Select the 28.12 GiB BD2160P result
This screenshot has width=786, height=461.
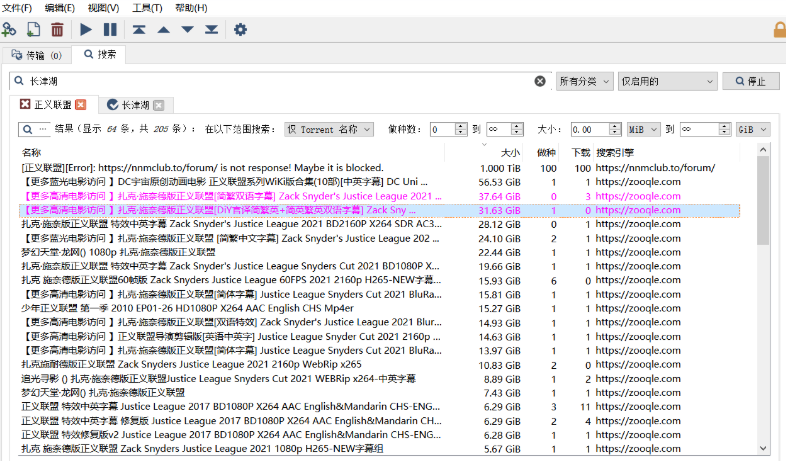379,224
